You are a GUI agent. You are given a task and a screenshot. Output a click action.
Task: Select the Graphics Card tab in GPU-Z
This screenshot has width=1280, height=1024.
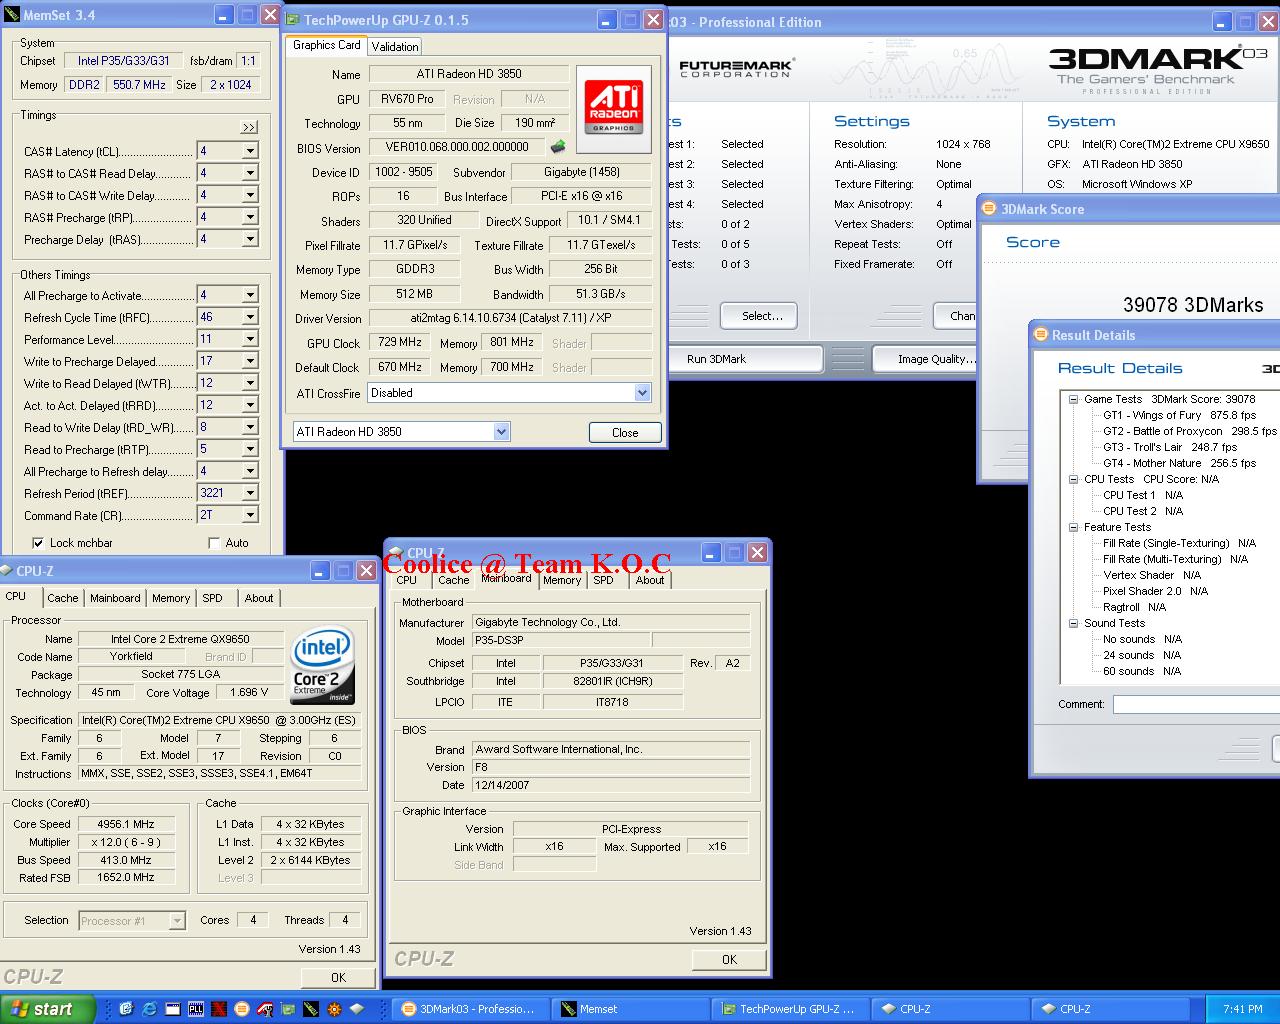[x=327, y=45]
